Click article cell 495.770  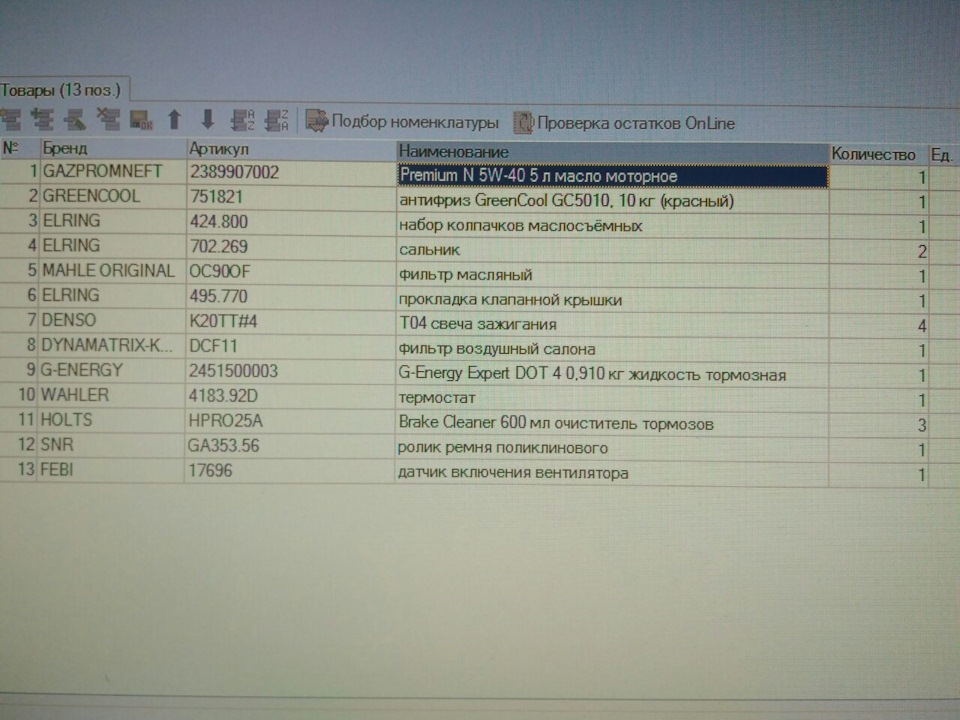point(290,296)
